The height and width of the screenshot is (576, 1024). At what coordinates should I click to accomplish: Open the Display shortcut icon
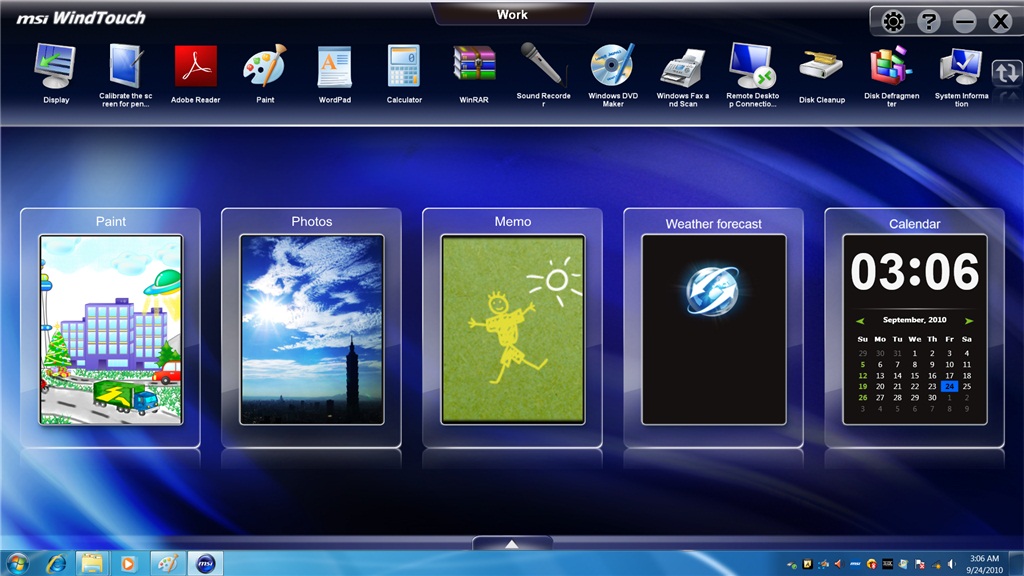[55, 68]
